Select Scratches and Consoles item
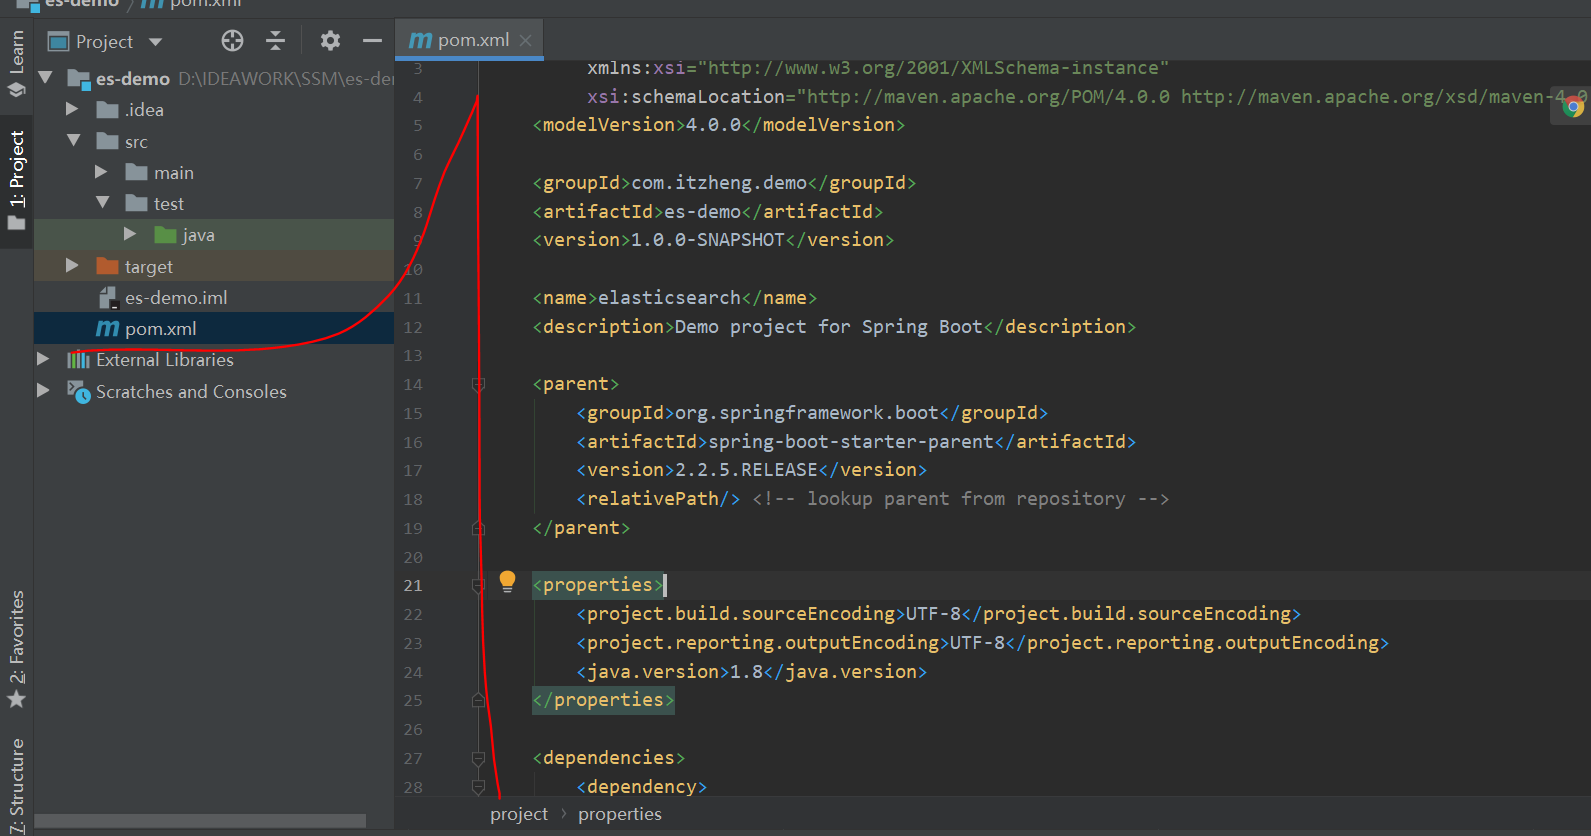1591x836 pixels. tap(177, 392)
